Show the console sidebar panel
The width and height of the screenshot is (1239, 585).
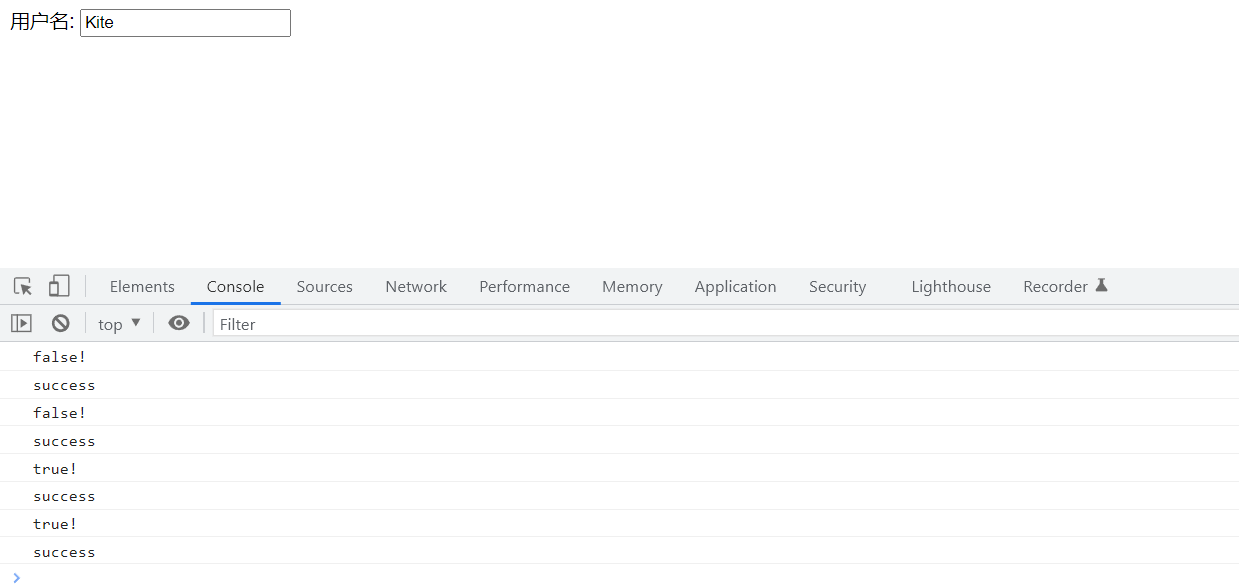click(21, 323)
